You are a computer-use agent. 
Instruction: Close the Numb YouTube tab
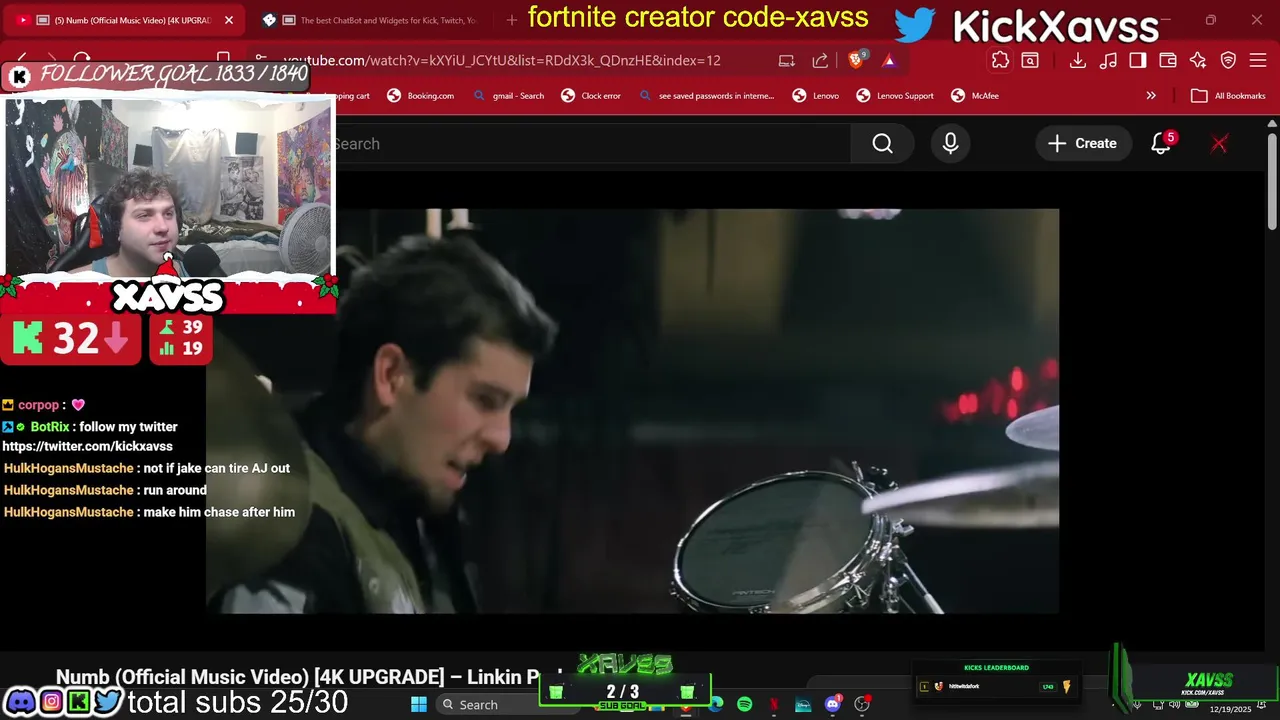pos(228,20)
